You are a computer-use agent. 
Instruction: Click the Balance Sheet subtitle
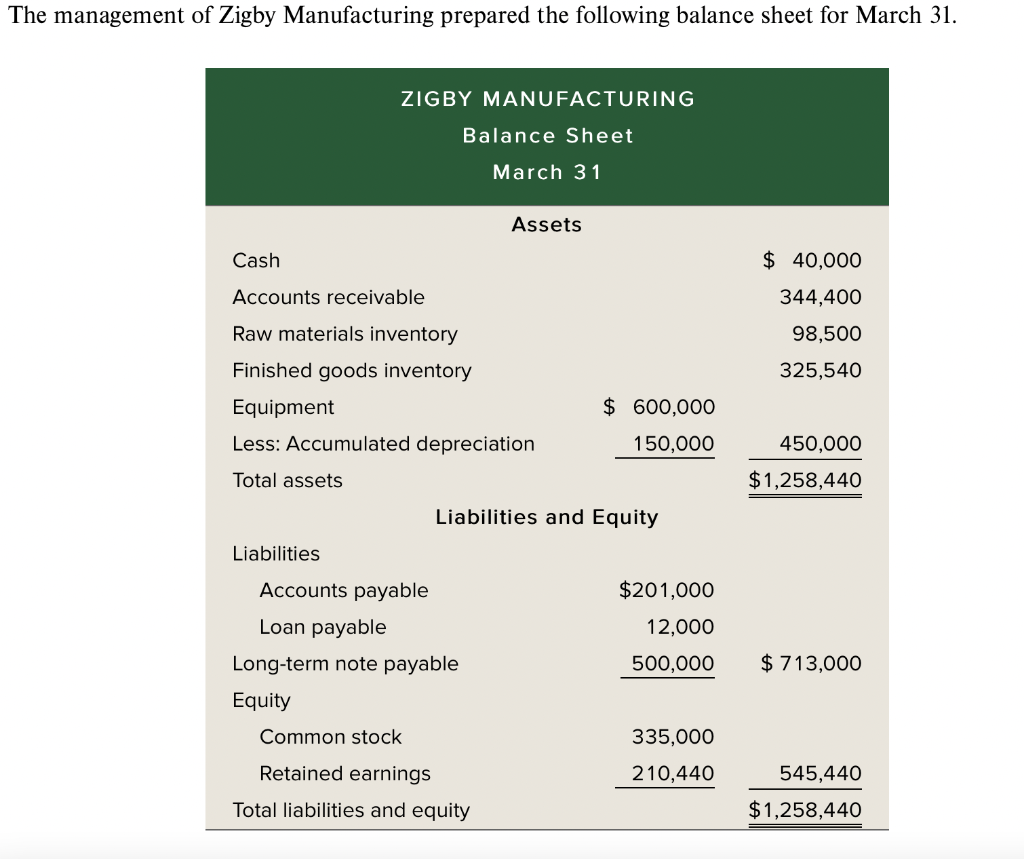547,136
